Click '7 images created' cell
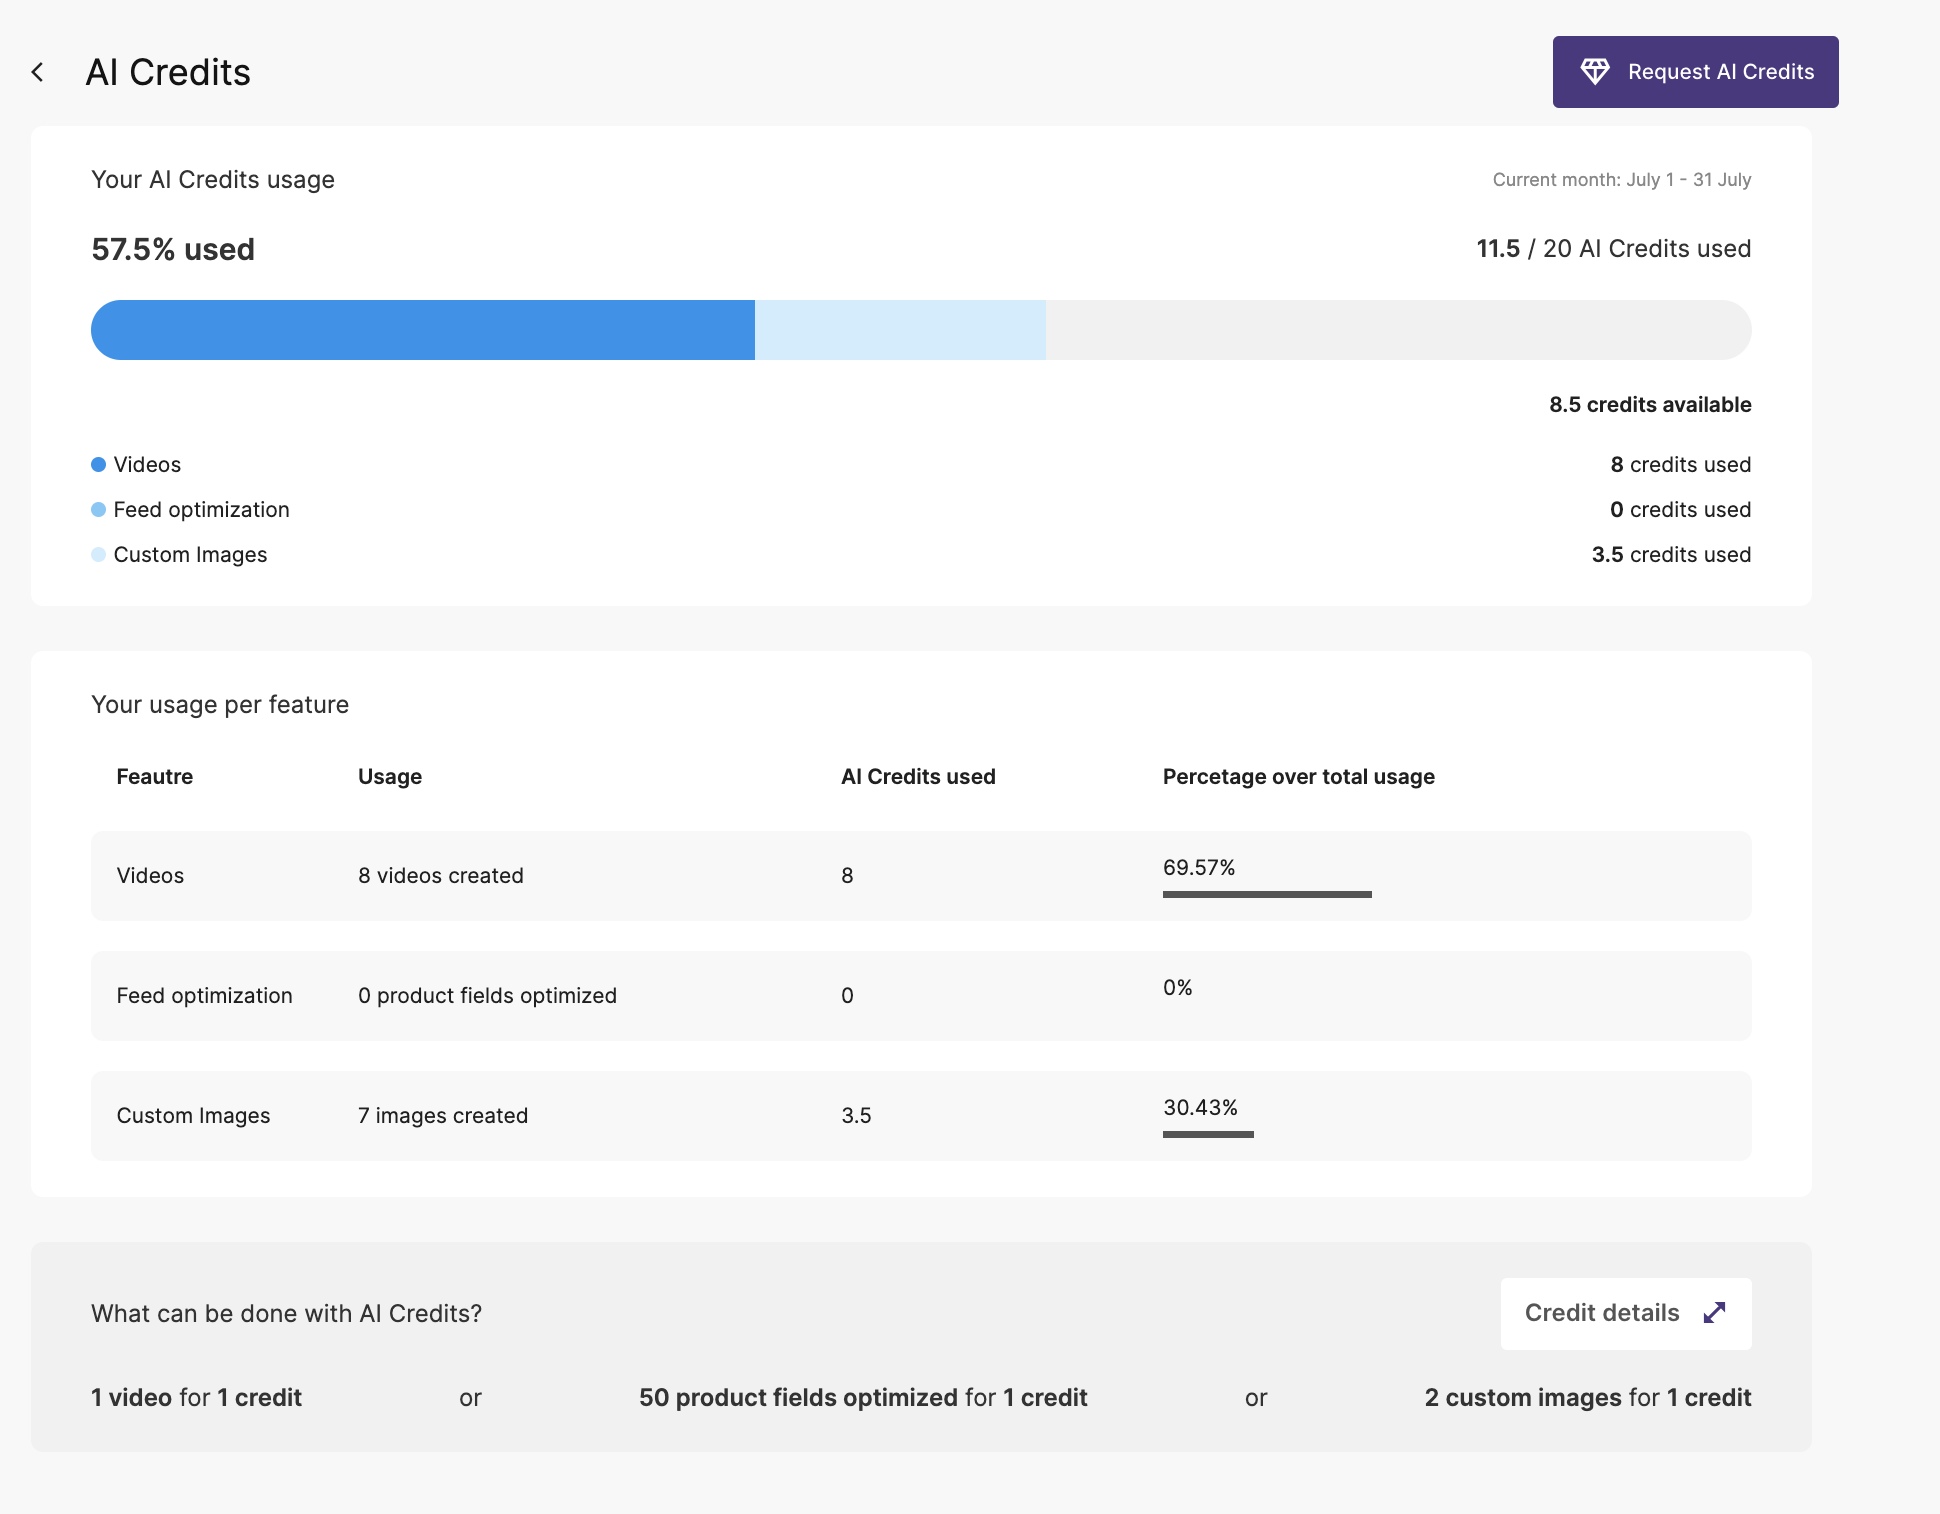The width and height of the screenshot is (1940, 1514). pos(443,1116)
